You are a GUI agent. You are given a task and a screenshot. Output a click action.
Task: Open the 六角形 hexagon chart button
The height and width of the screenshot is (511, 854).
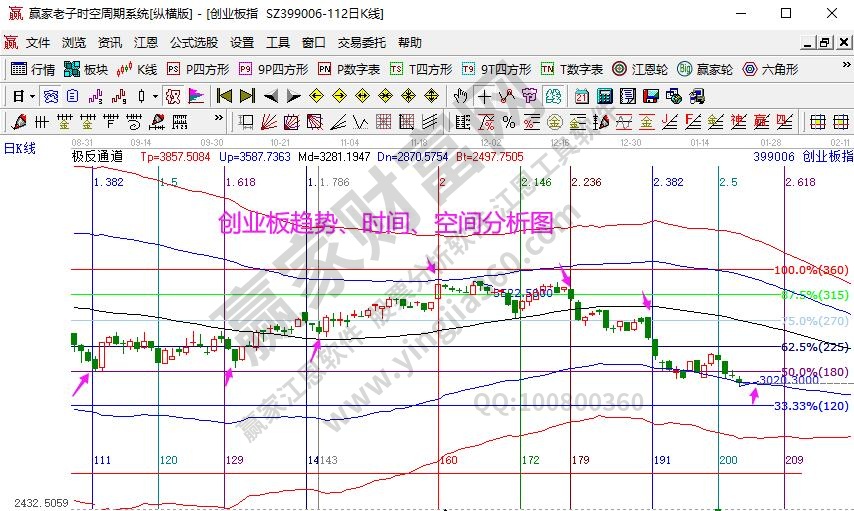tap(768, 69)
